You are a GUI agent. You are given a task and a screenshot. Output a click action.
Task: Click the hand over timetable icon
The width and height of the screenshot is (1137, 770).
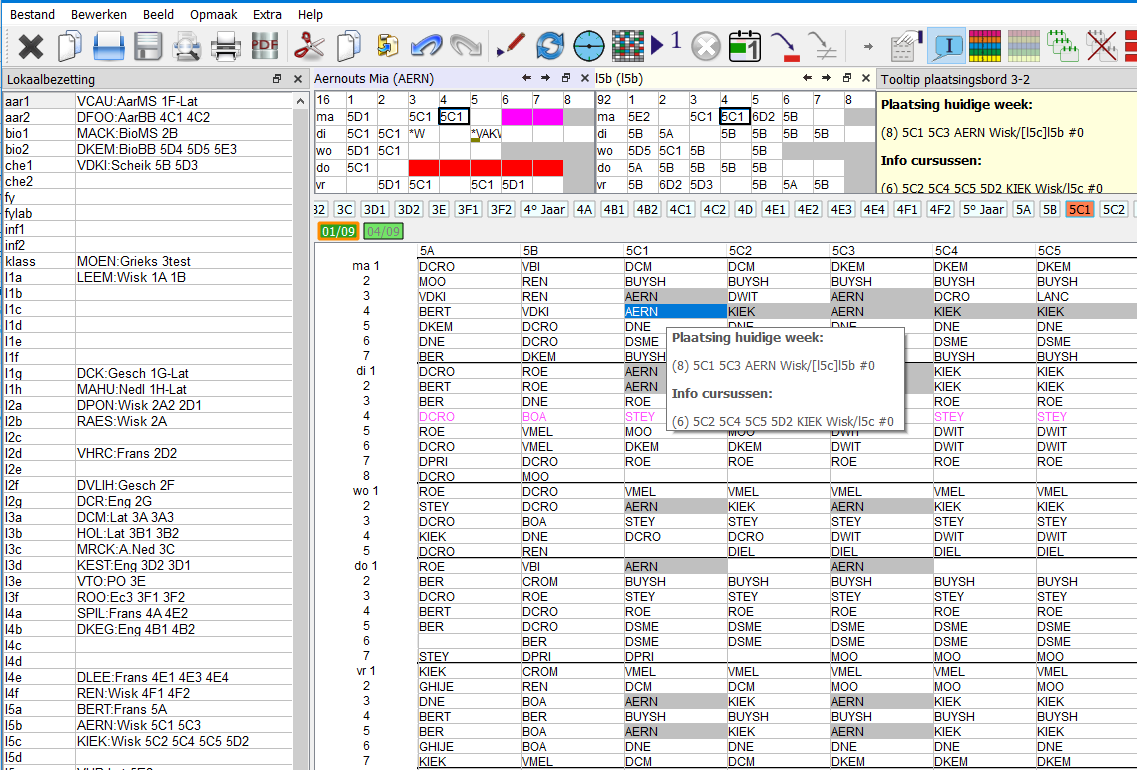(x=906, y=46)
